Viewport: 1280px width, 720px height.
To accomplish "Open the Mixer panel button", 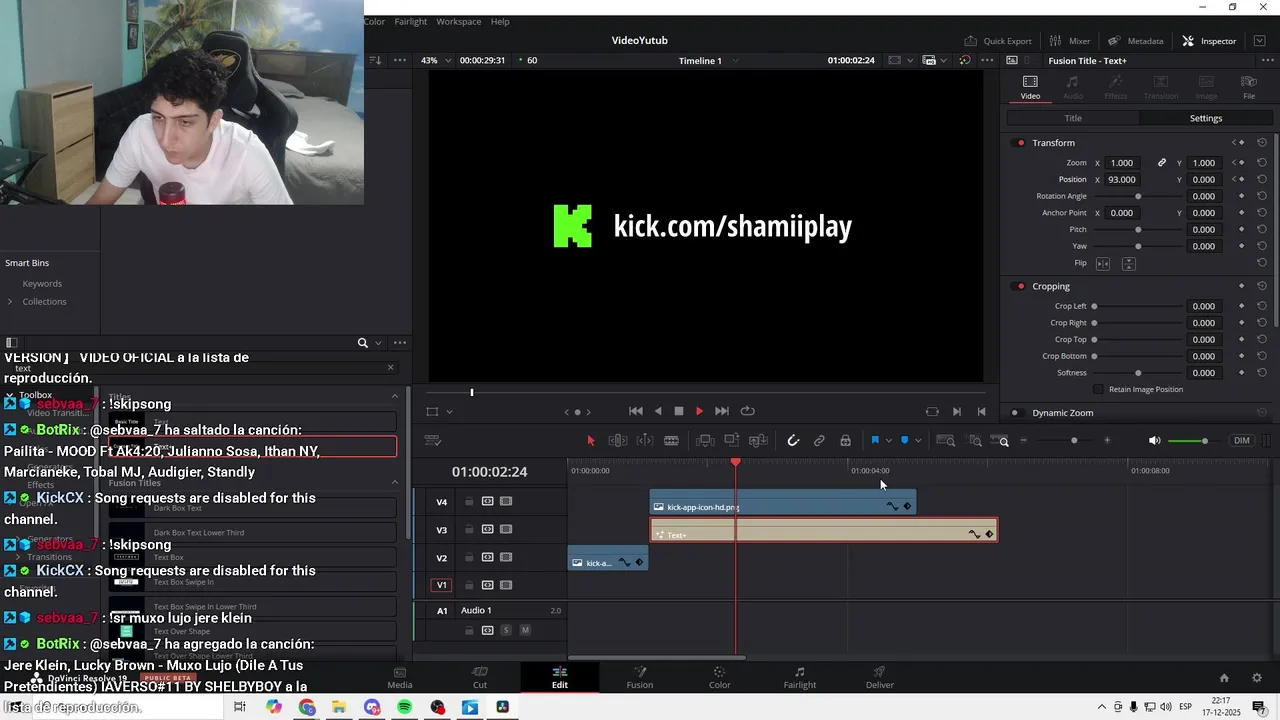I will pos(1070,41).
